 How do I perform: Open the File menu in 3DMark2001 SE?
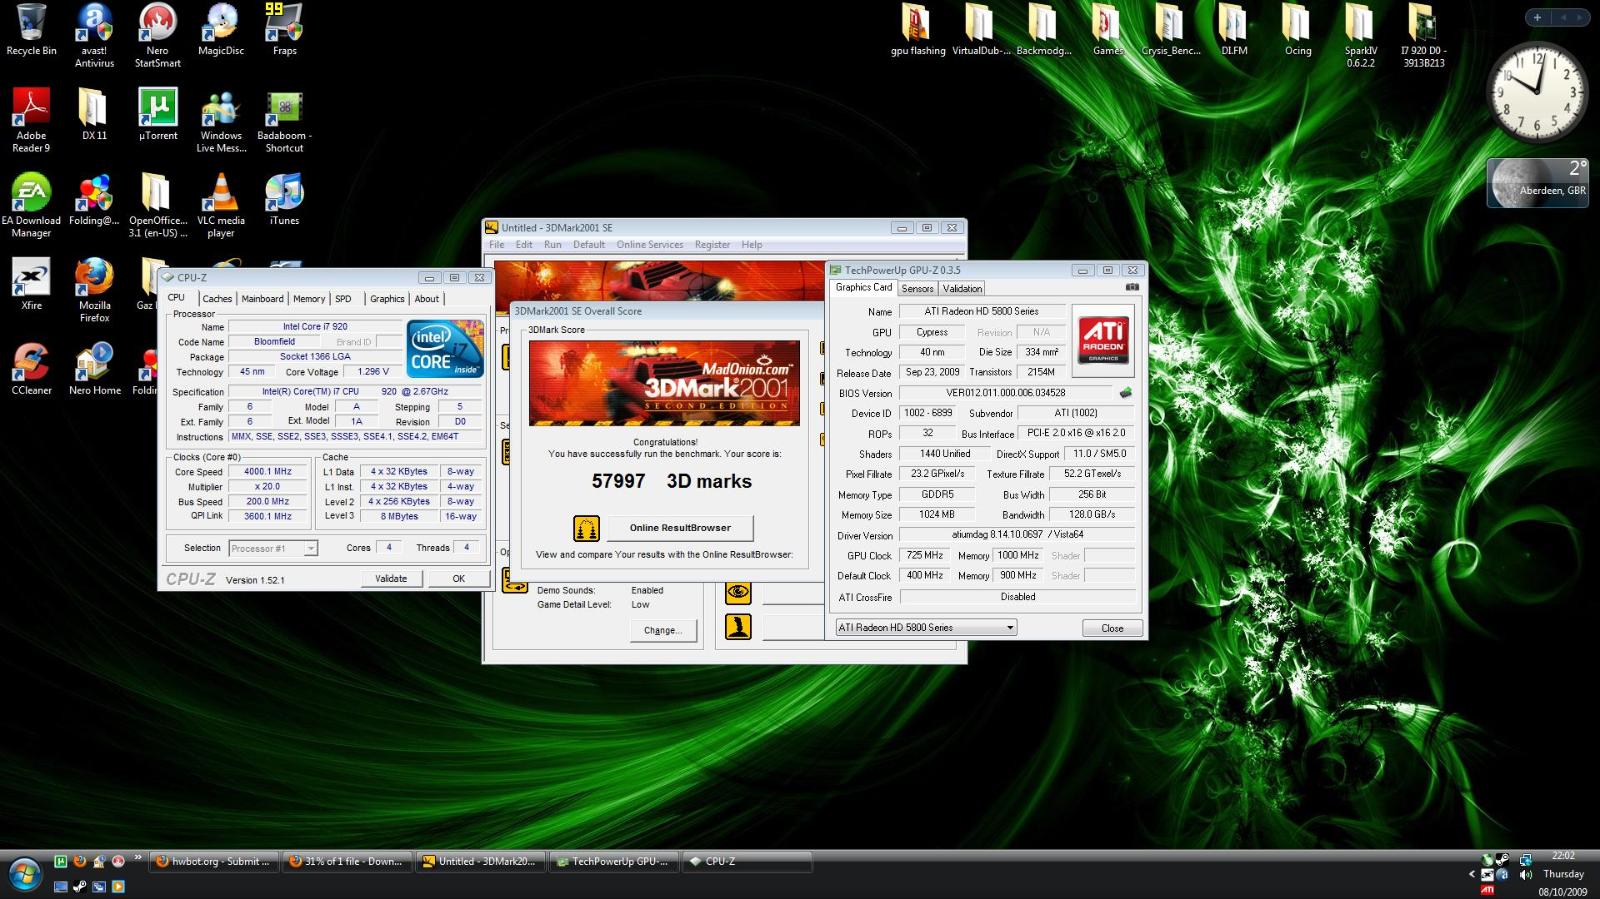pos(496,244)
